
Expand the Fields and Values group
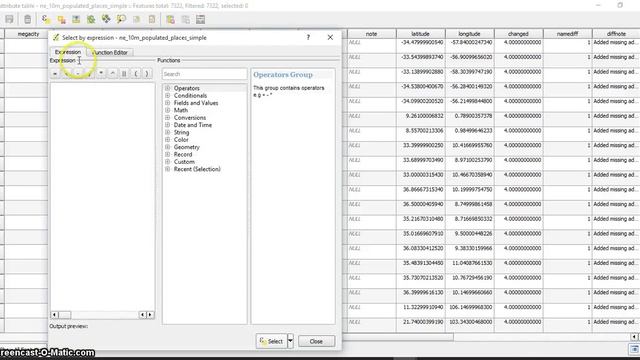(167, 103)
